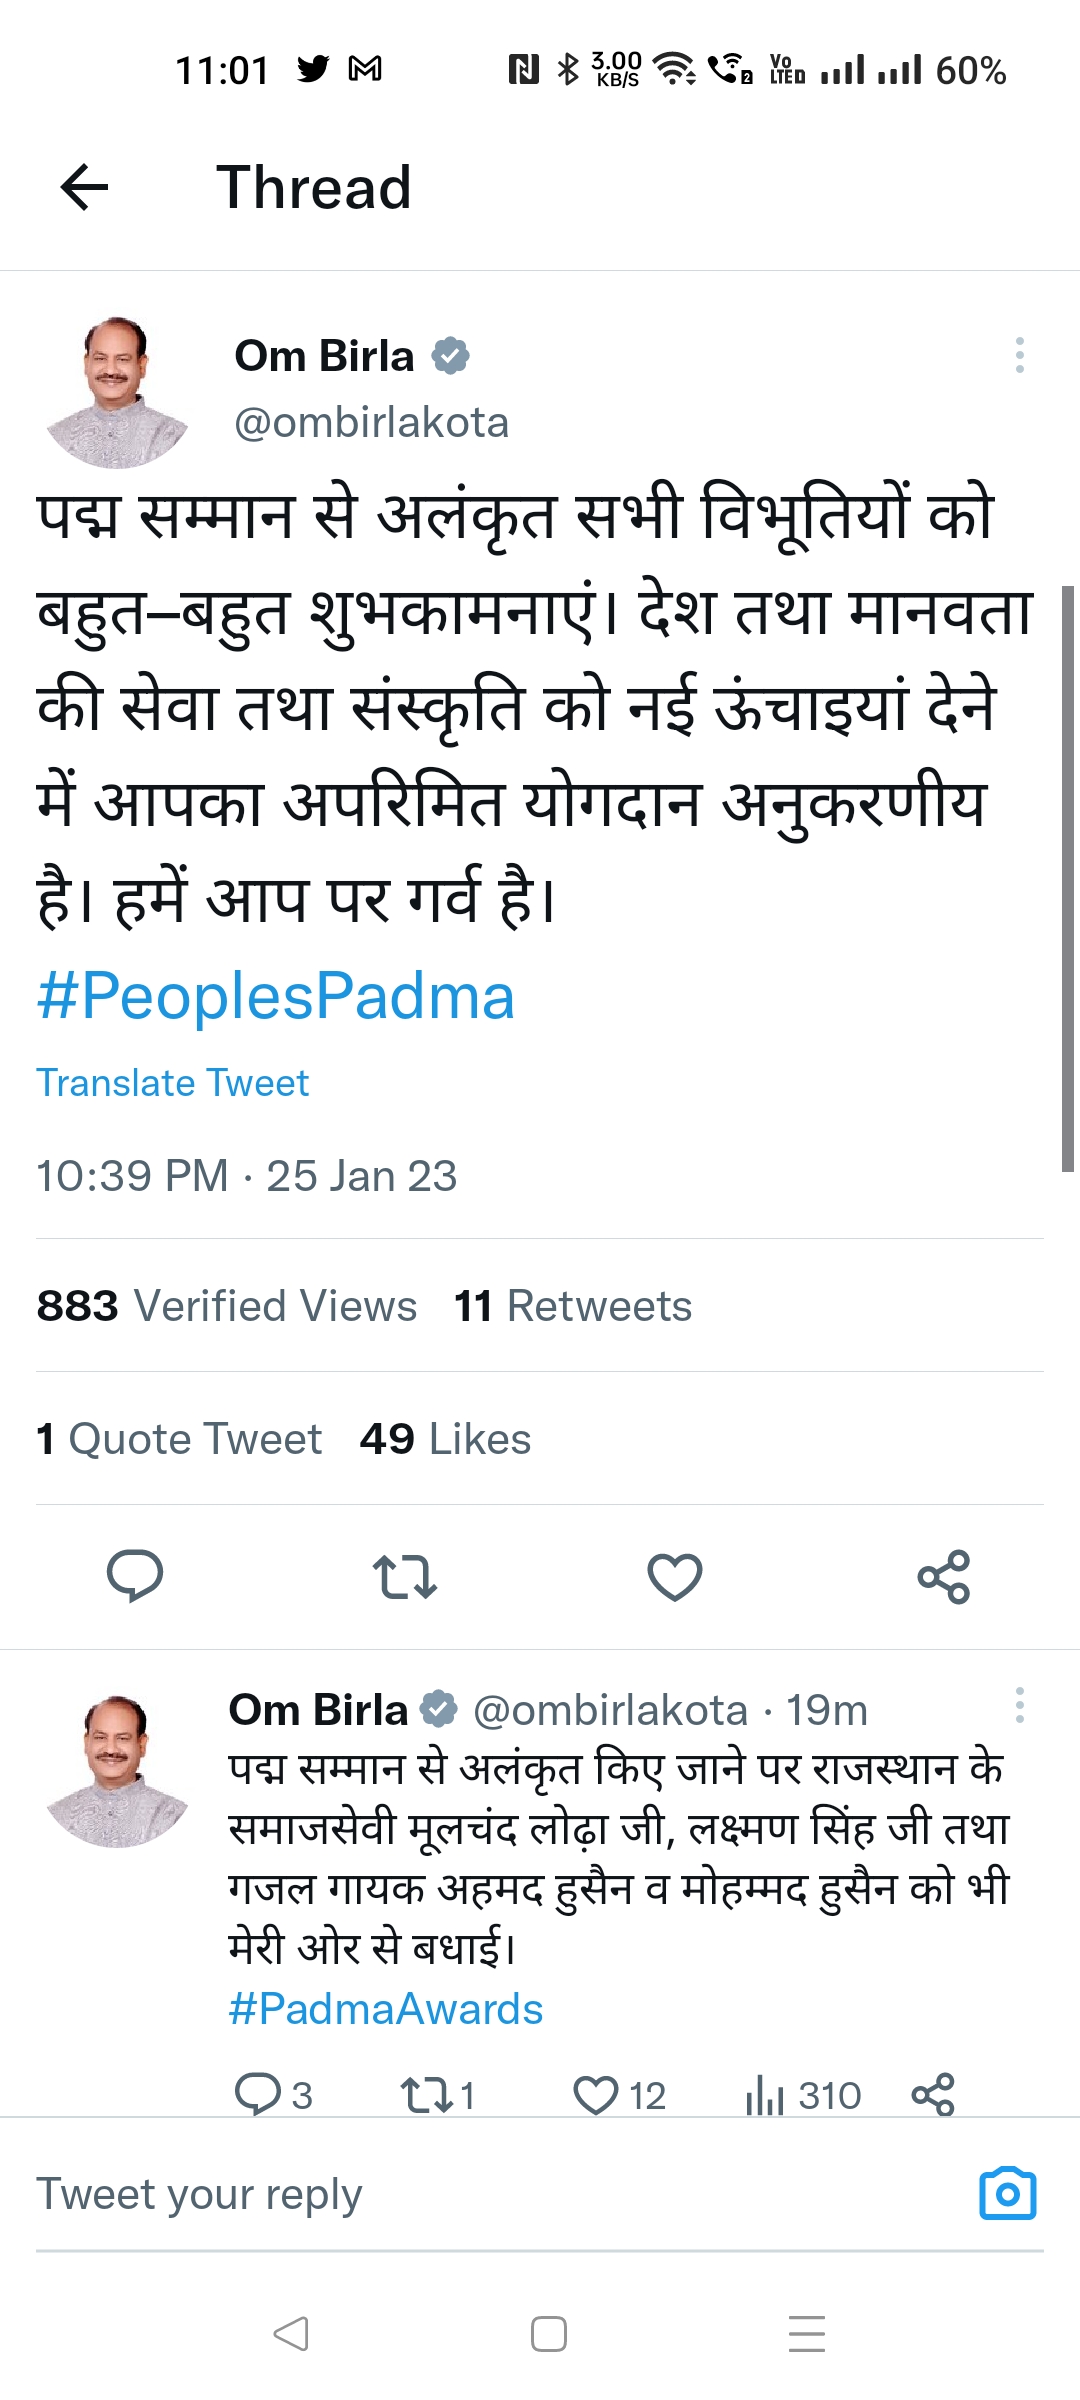Open recent apps from navigation bar
The image size is (1080, 2400).
[x=806, y=2336]
